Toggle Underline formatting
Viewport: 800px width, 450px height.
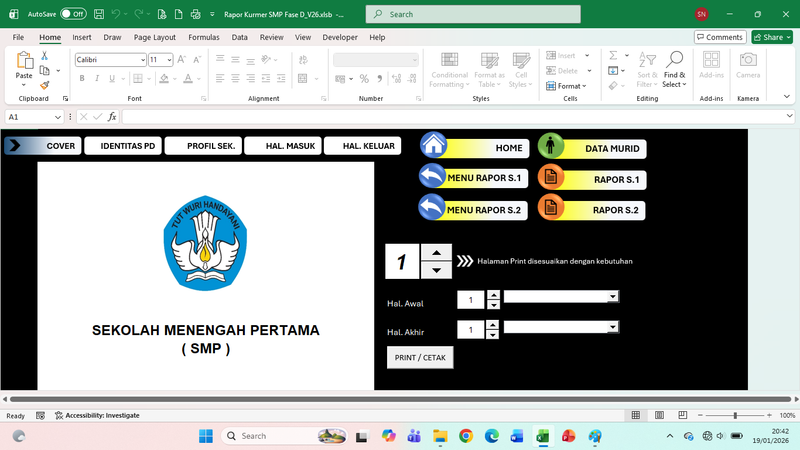pos(112,79)
